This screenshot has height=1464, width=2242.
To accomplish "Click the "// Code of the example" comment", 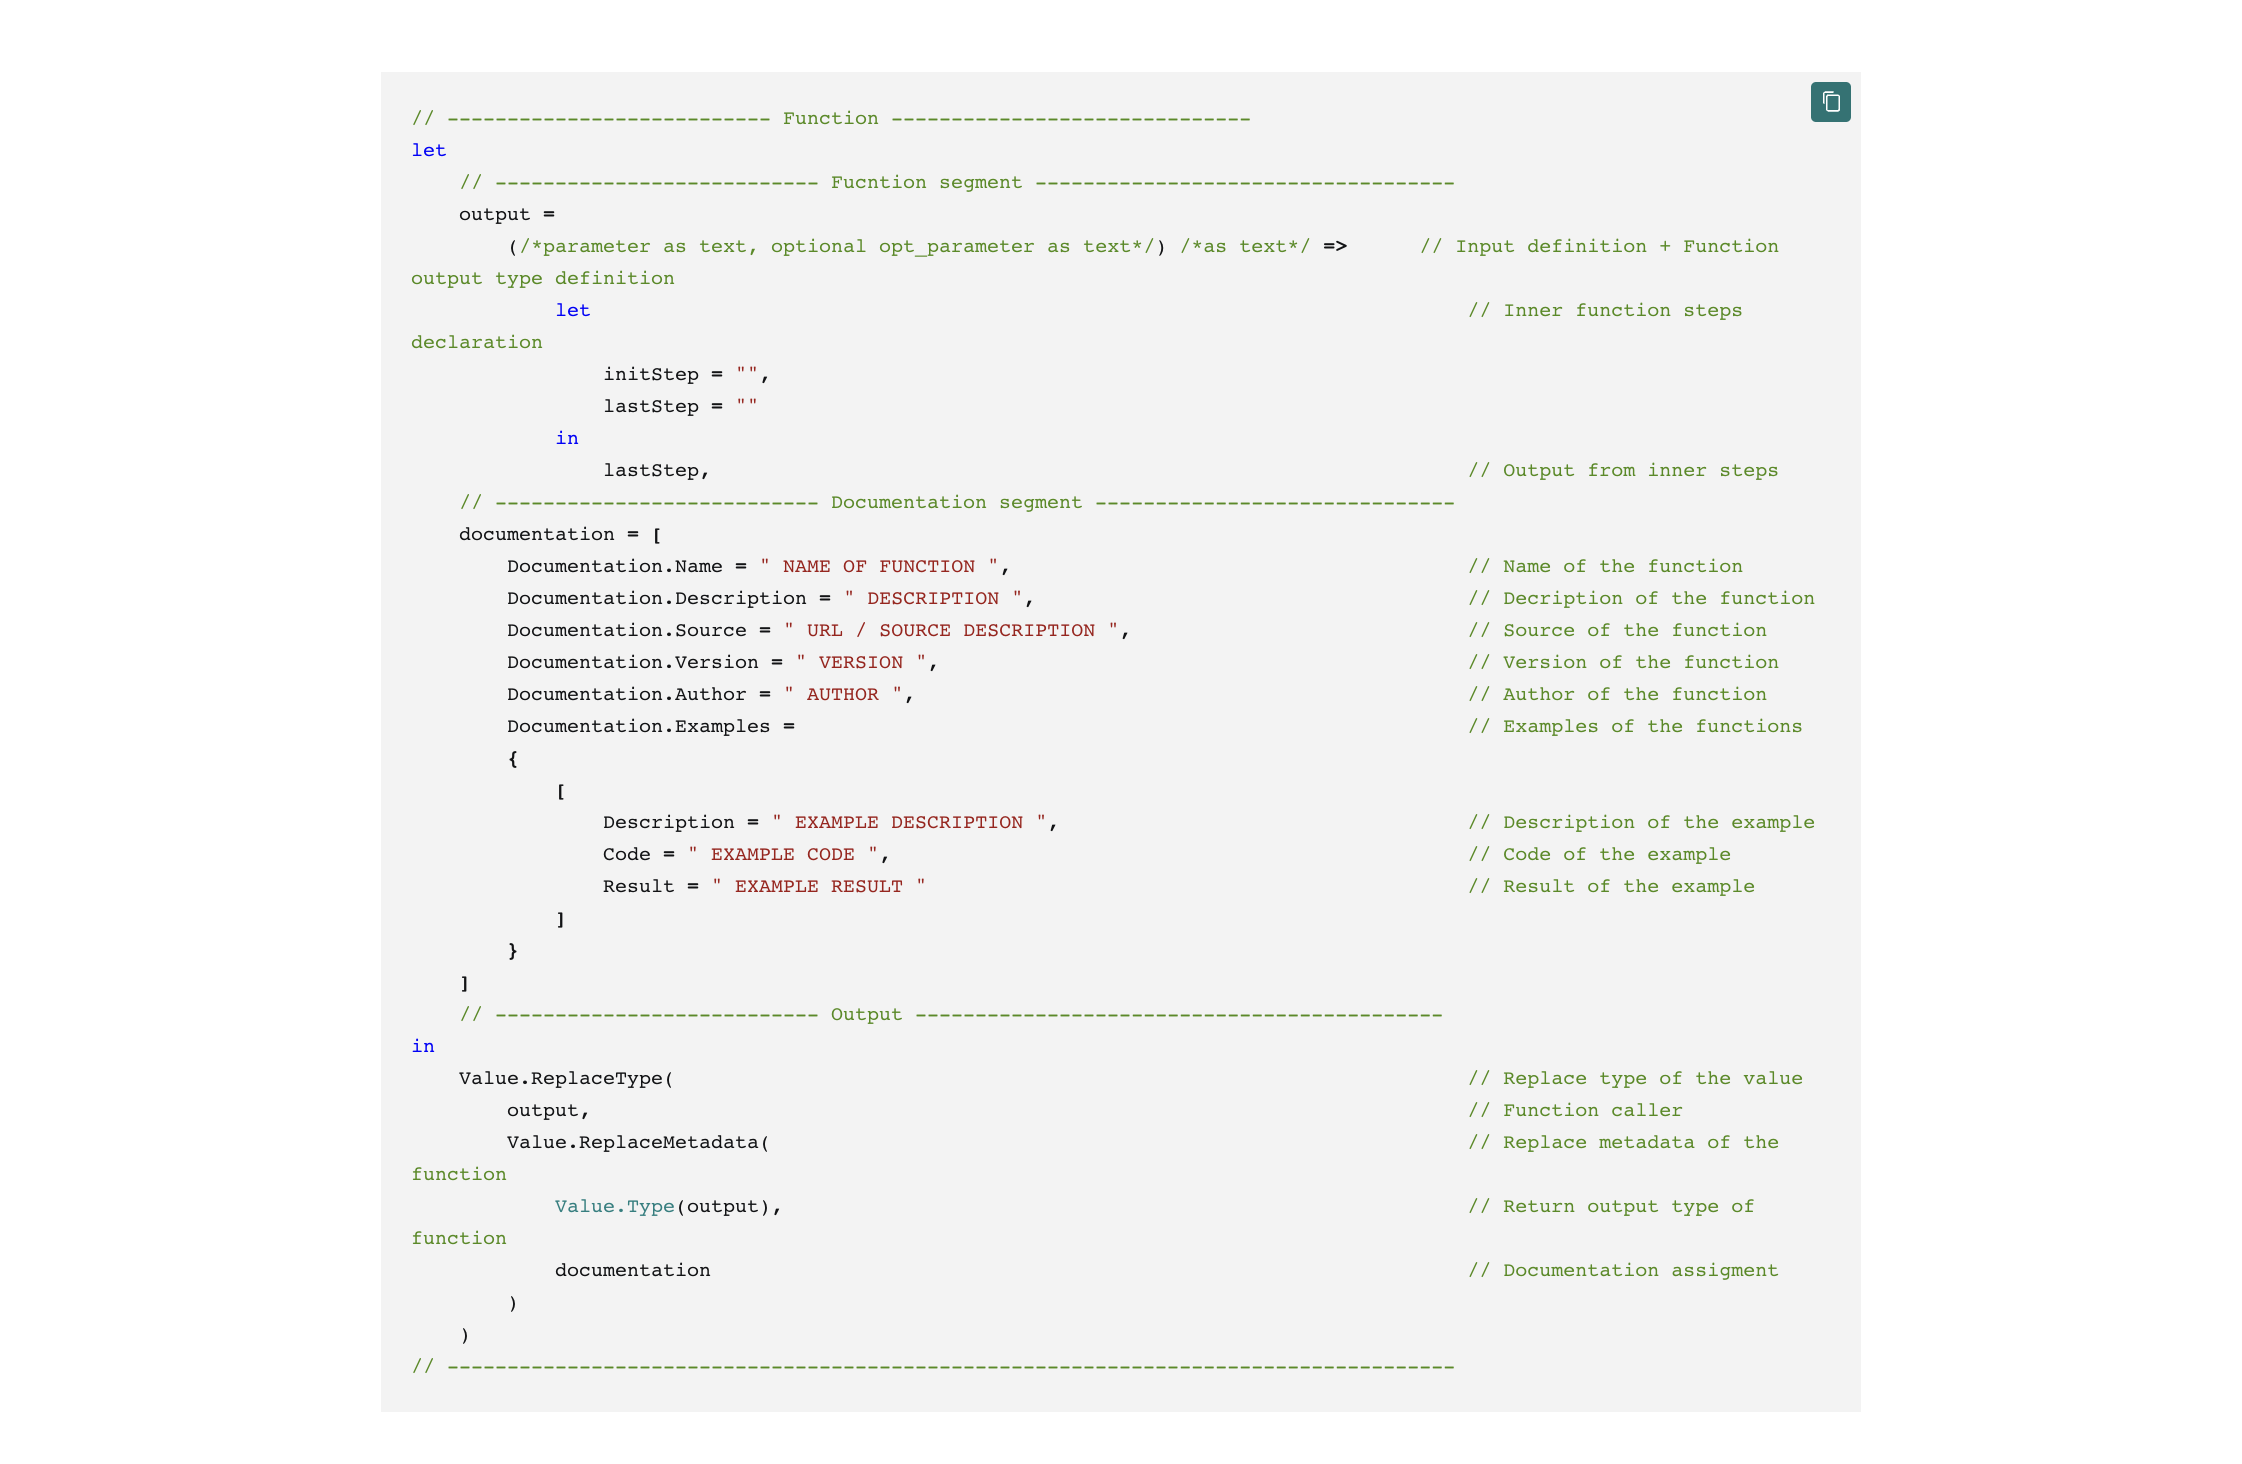I will pos(1599,854).
